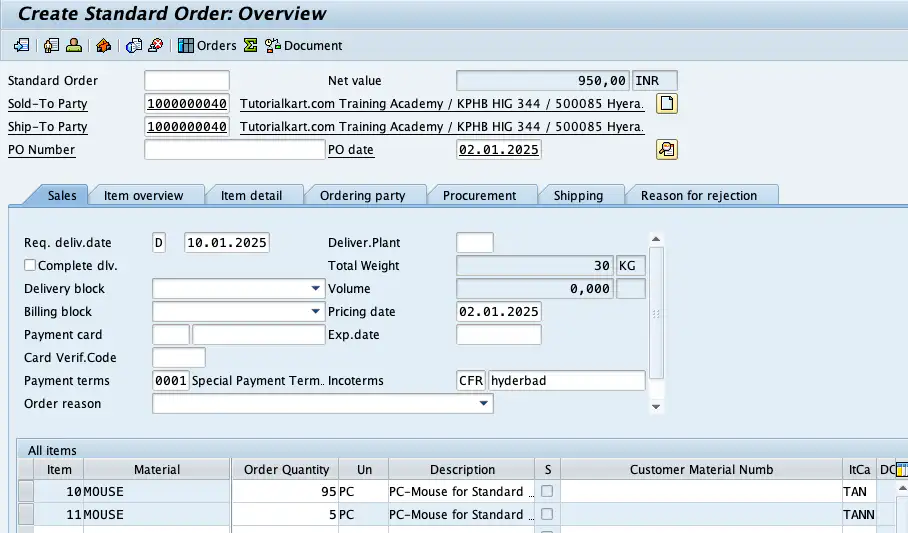Click the Pricing date field
The width and height of the screenshot is (908, 533).
pyautogui.click(x=499, y=311)
